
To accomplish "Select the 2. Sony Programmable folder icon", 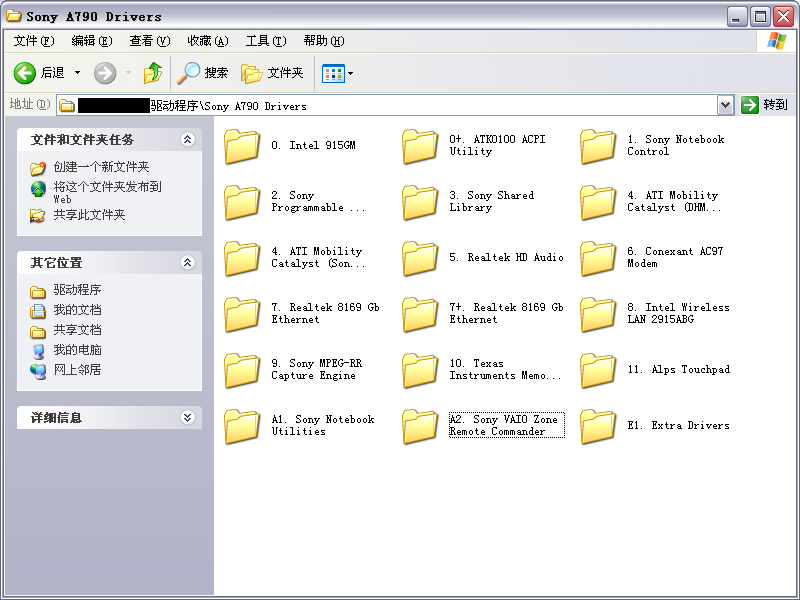I will (242, 202).
